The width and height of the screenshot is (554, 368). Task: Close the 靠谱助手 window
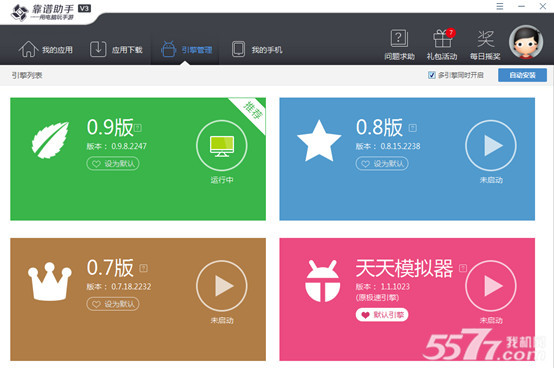(543, 6)
